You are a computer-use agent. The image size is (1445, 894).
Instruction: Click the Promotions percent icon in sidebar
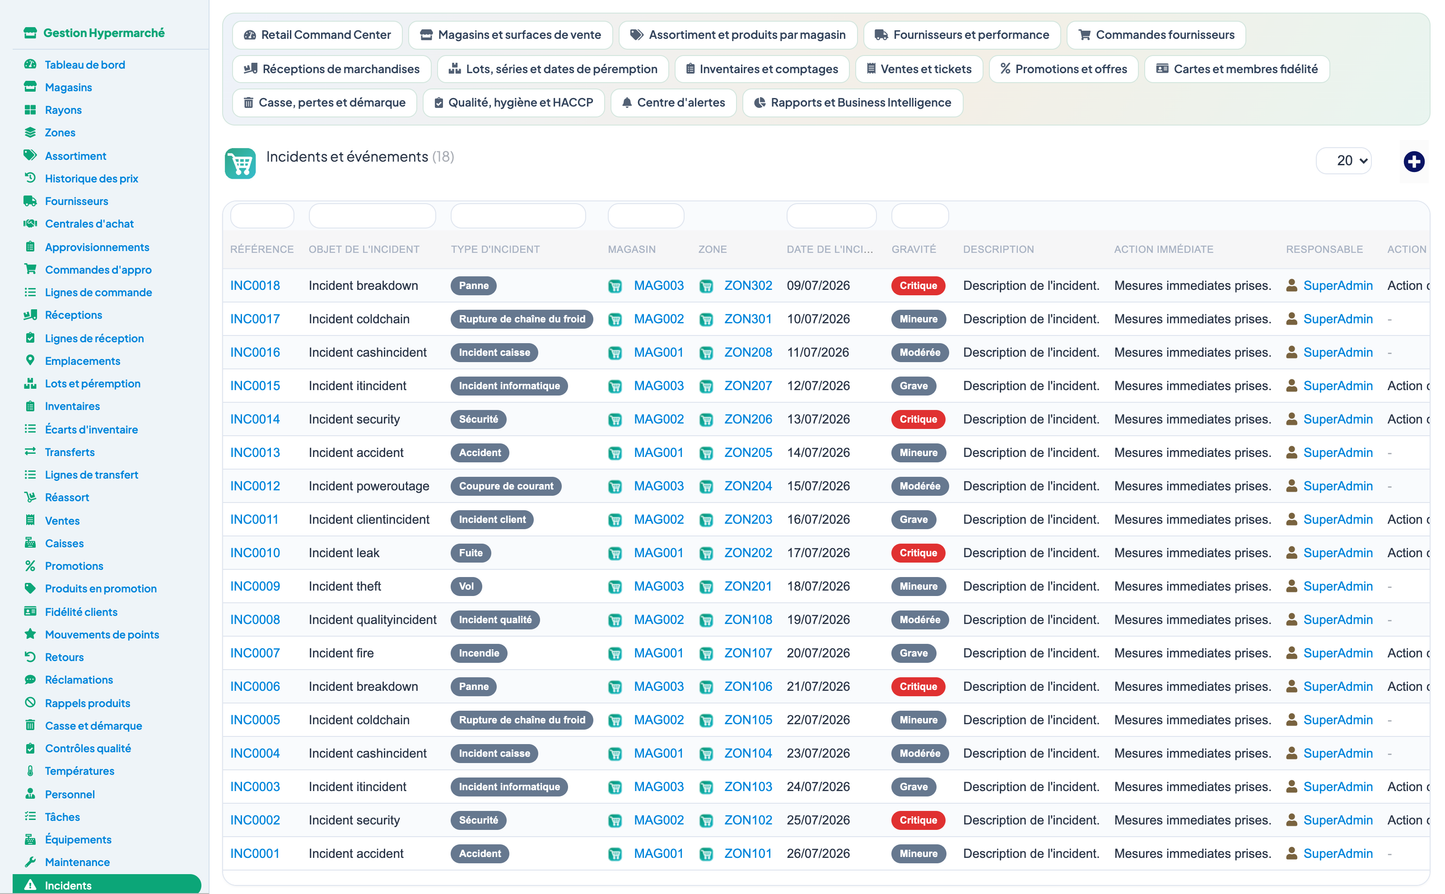click(x=30, y=566)
